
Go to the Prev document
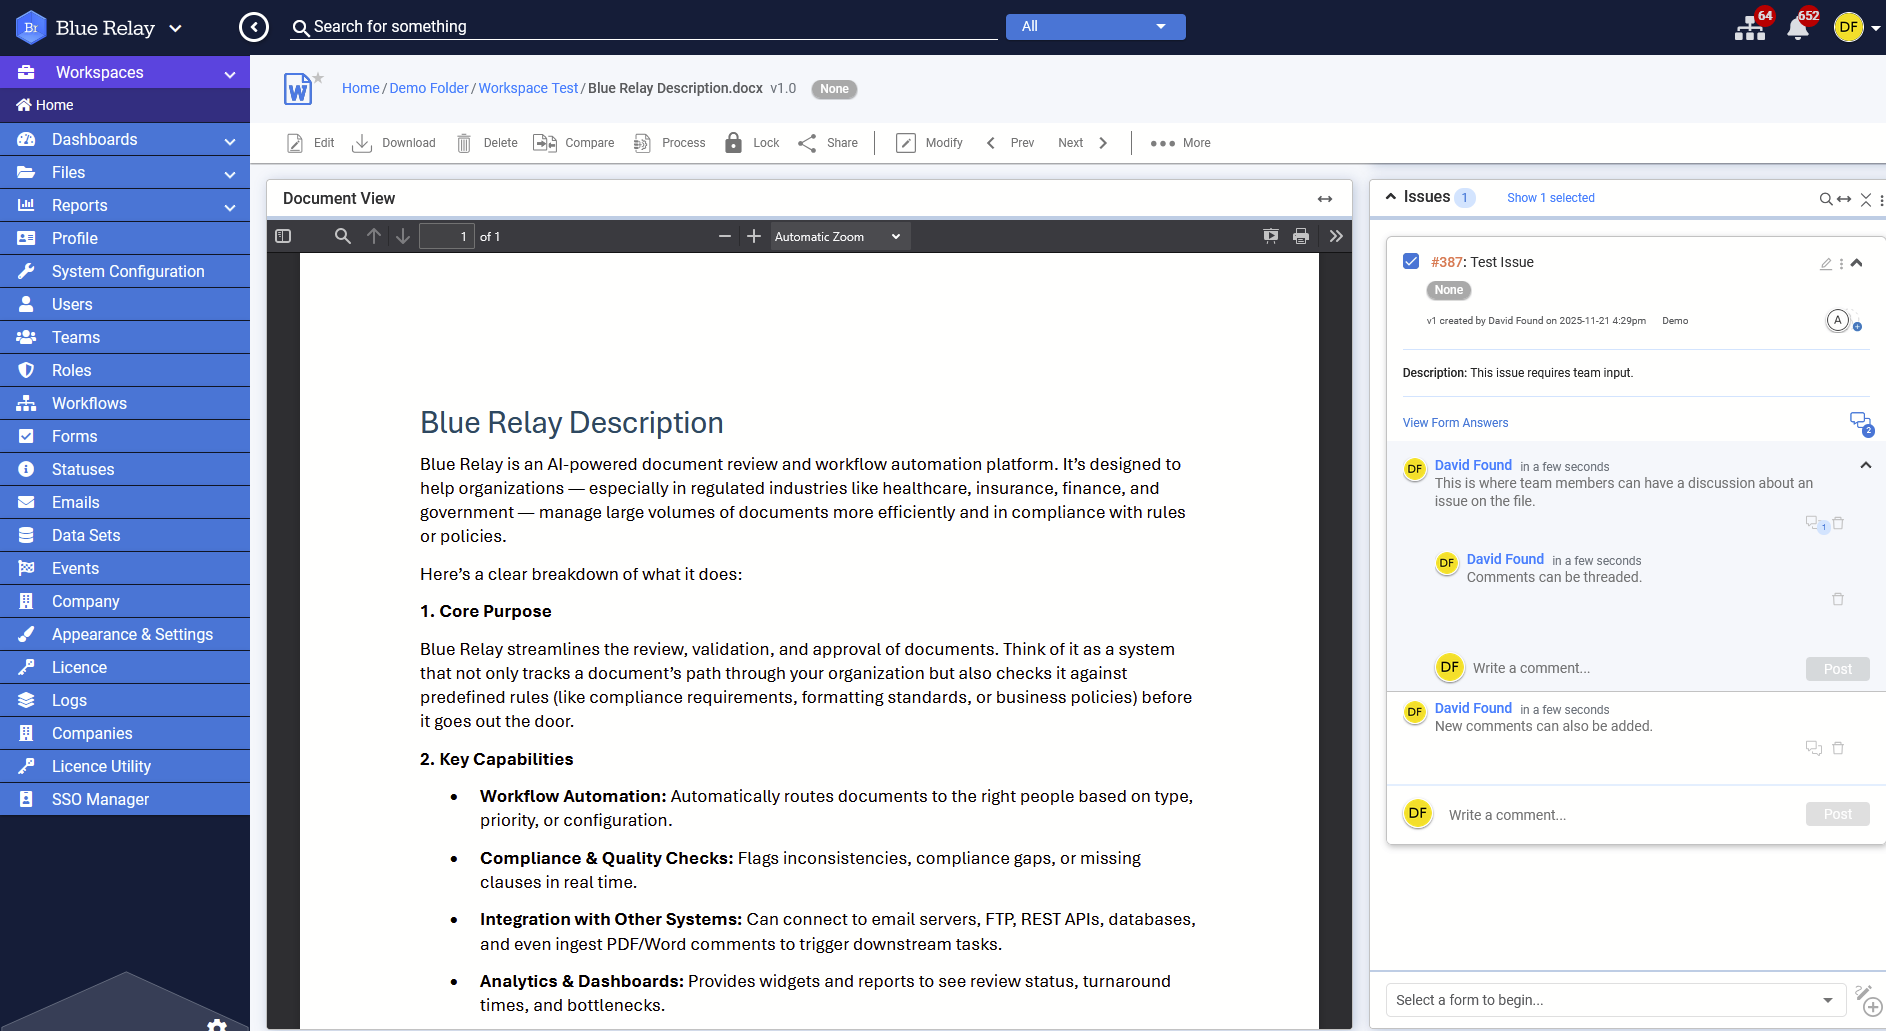[x=1010, y=143]
